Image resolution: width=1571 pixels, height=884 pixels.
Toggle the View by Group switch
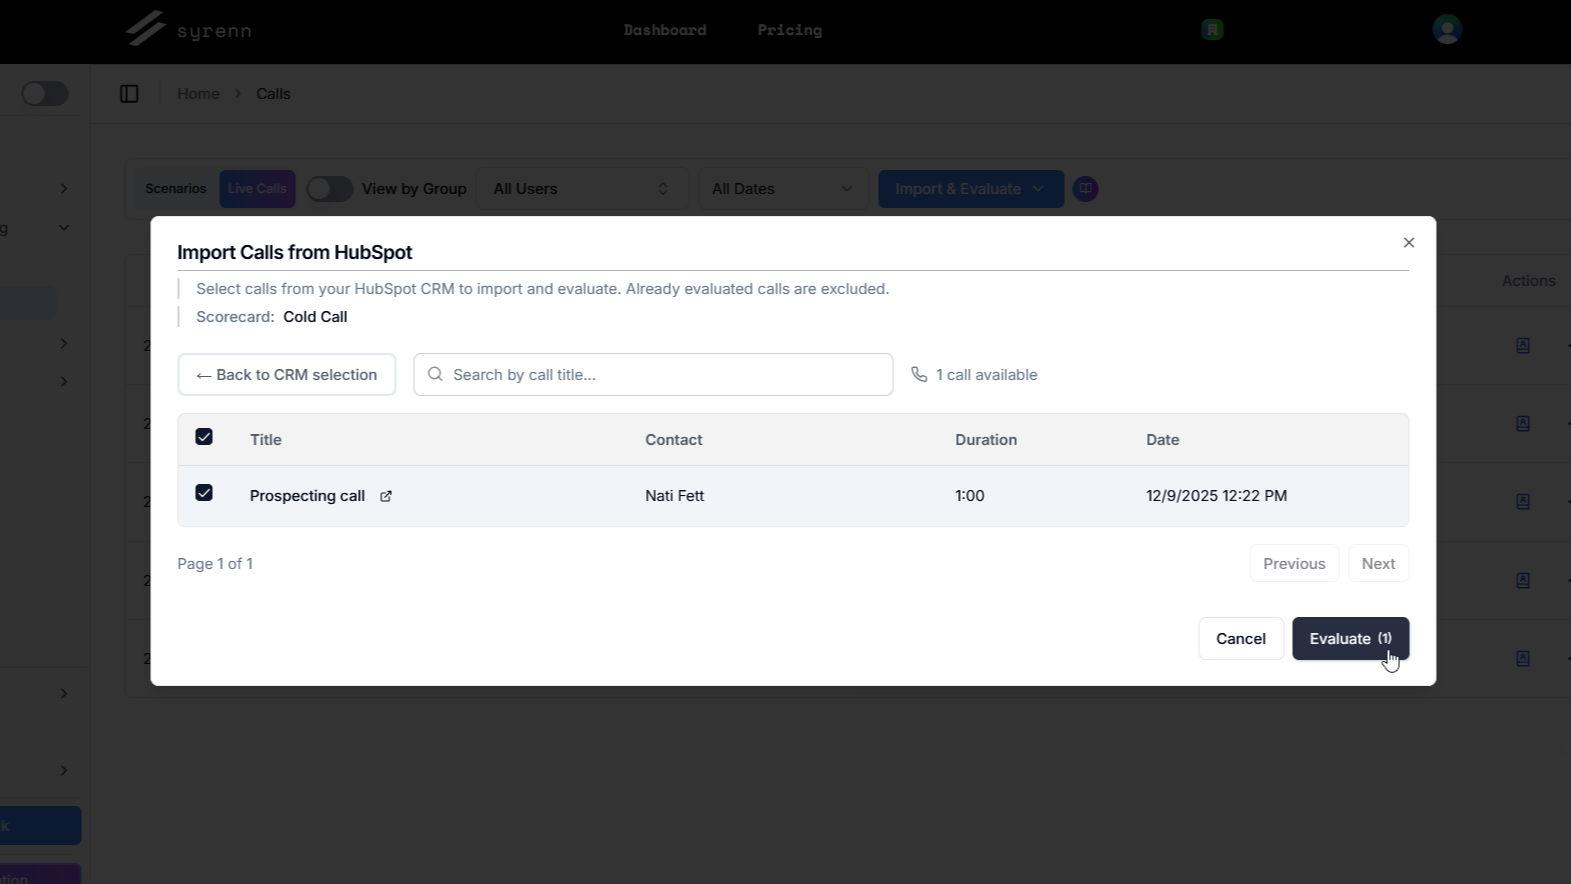coord(329,188)
